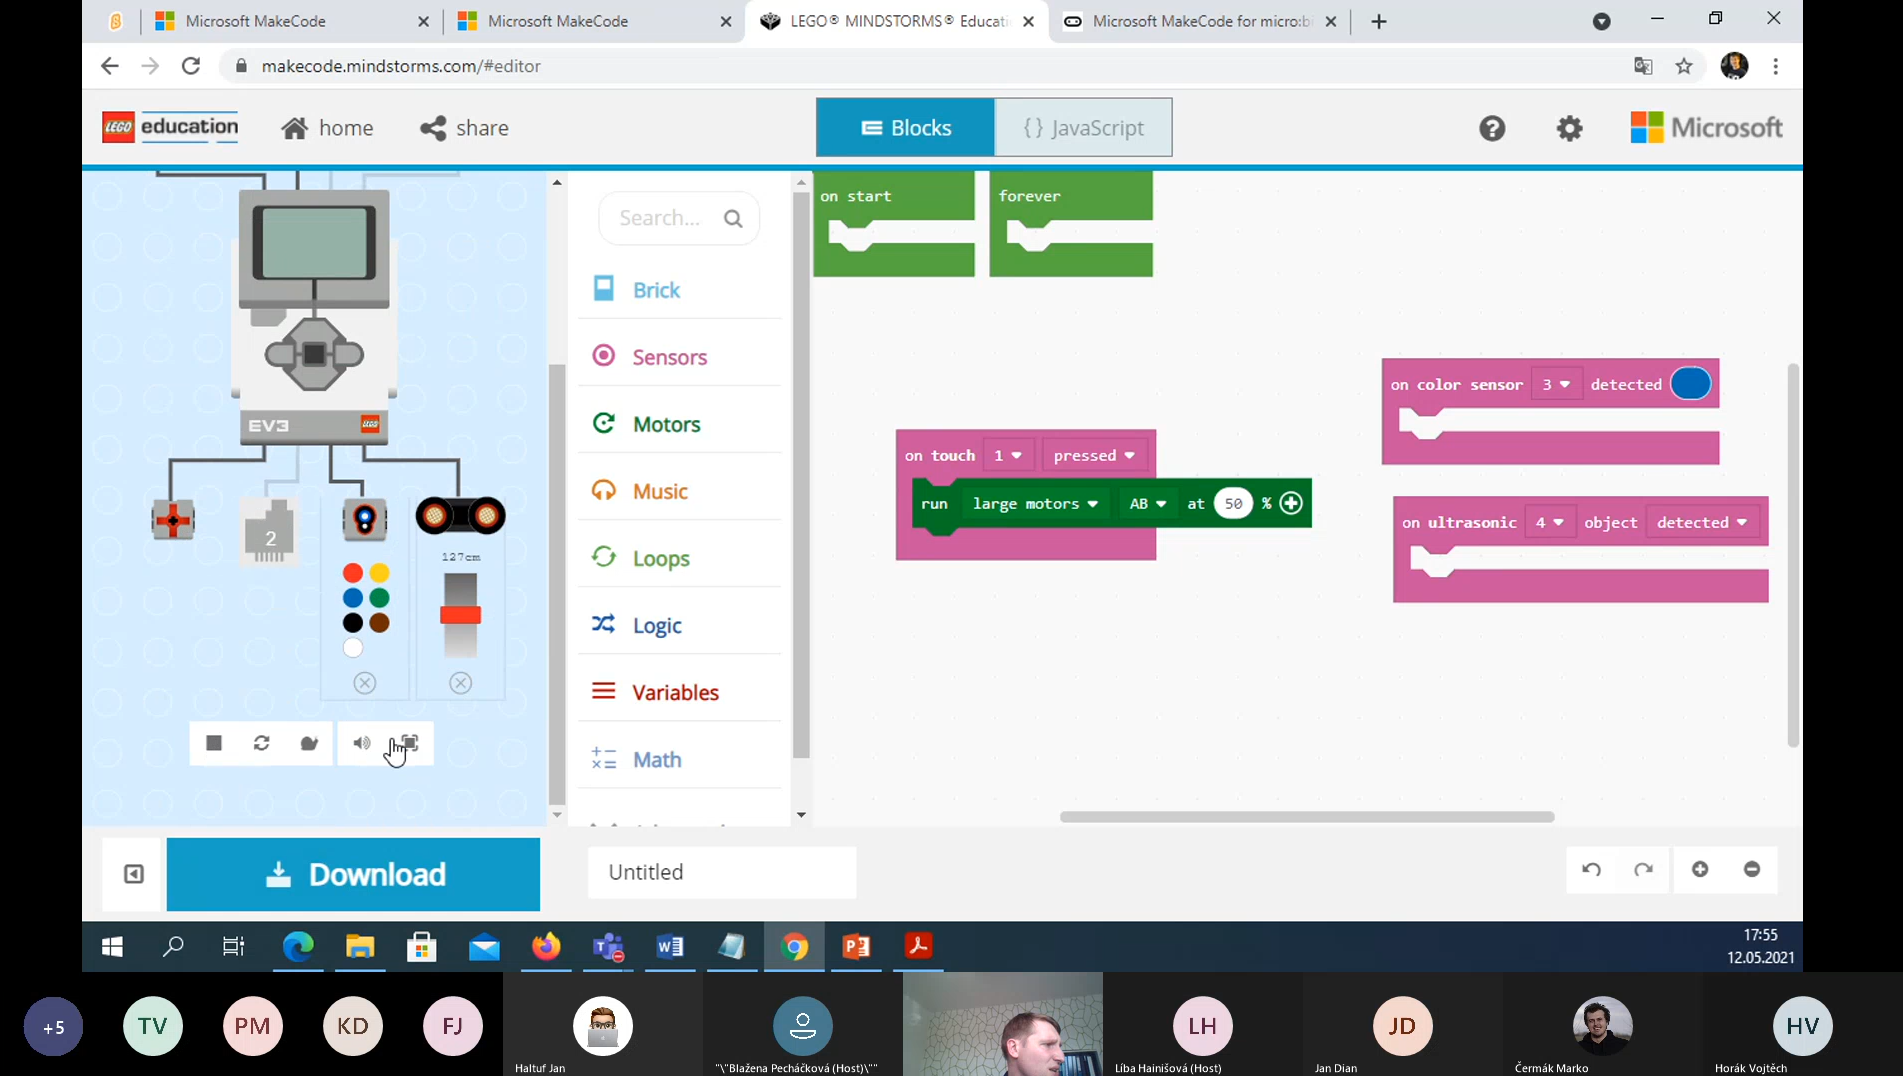
Task: Switch to Blocks editor view
Action: [906, 128]
